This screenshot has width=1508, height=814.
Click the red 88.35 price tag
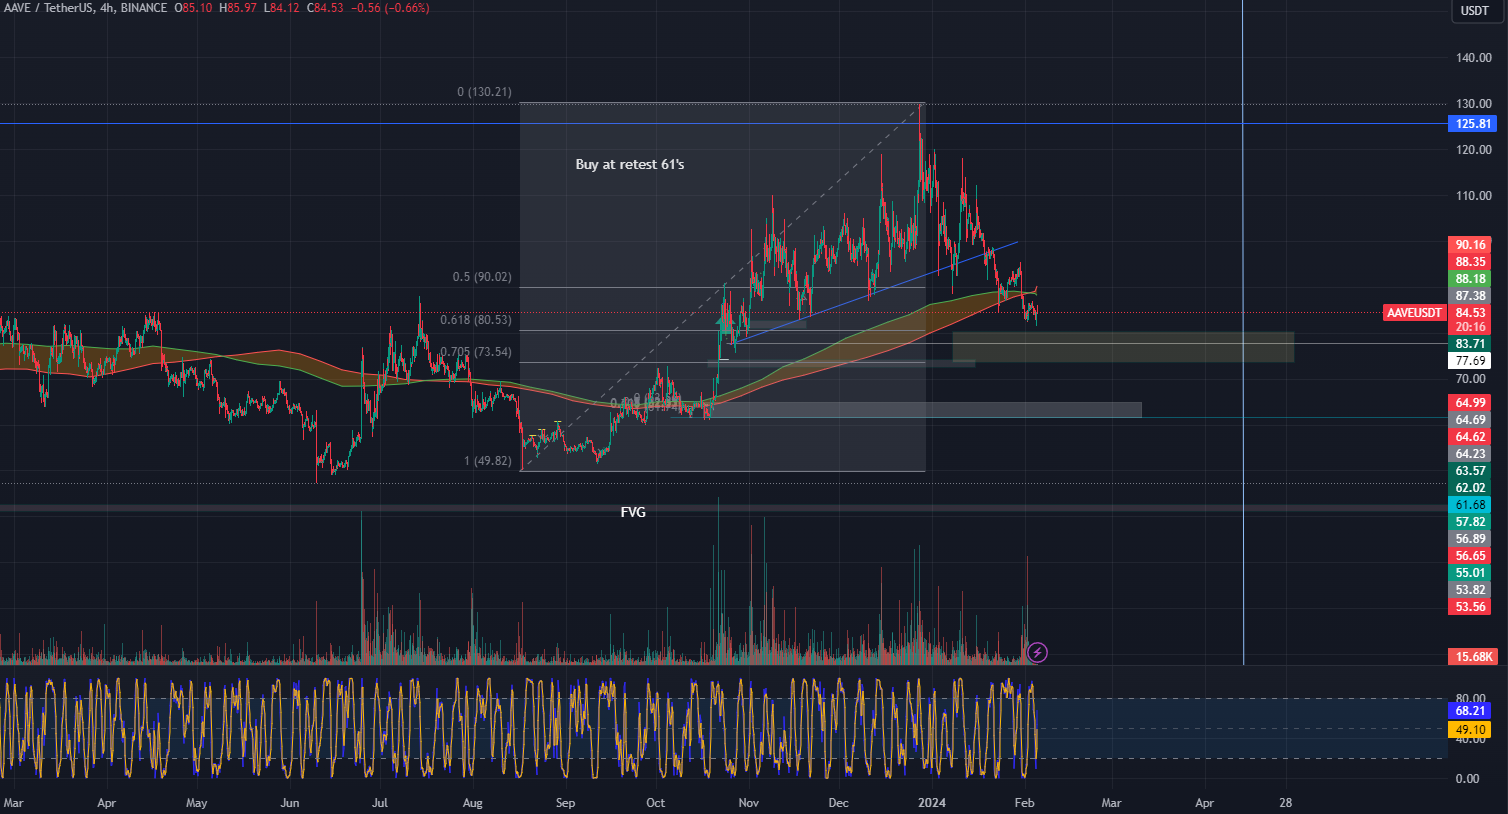(x=1470, y=262)
